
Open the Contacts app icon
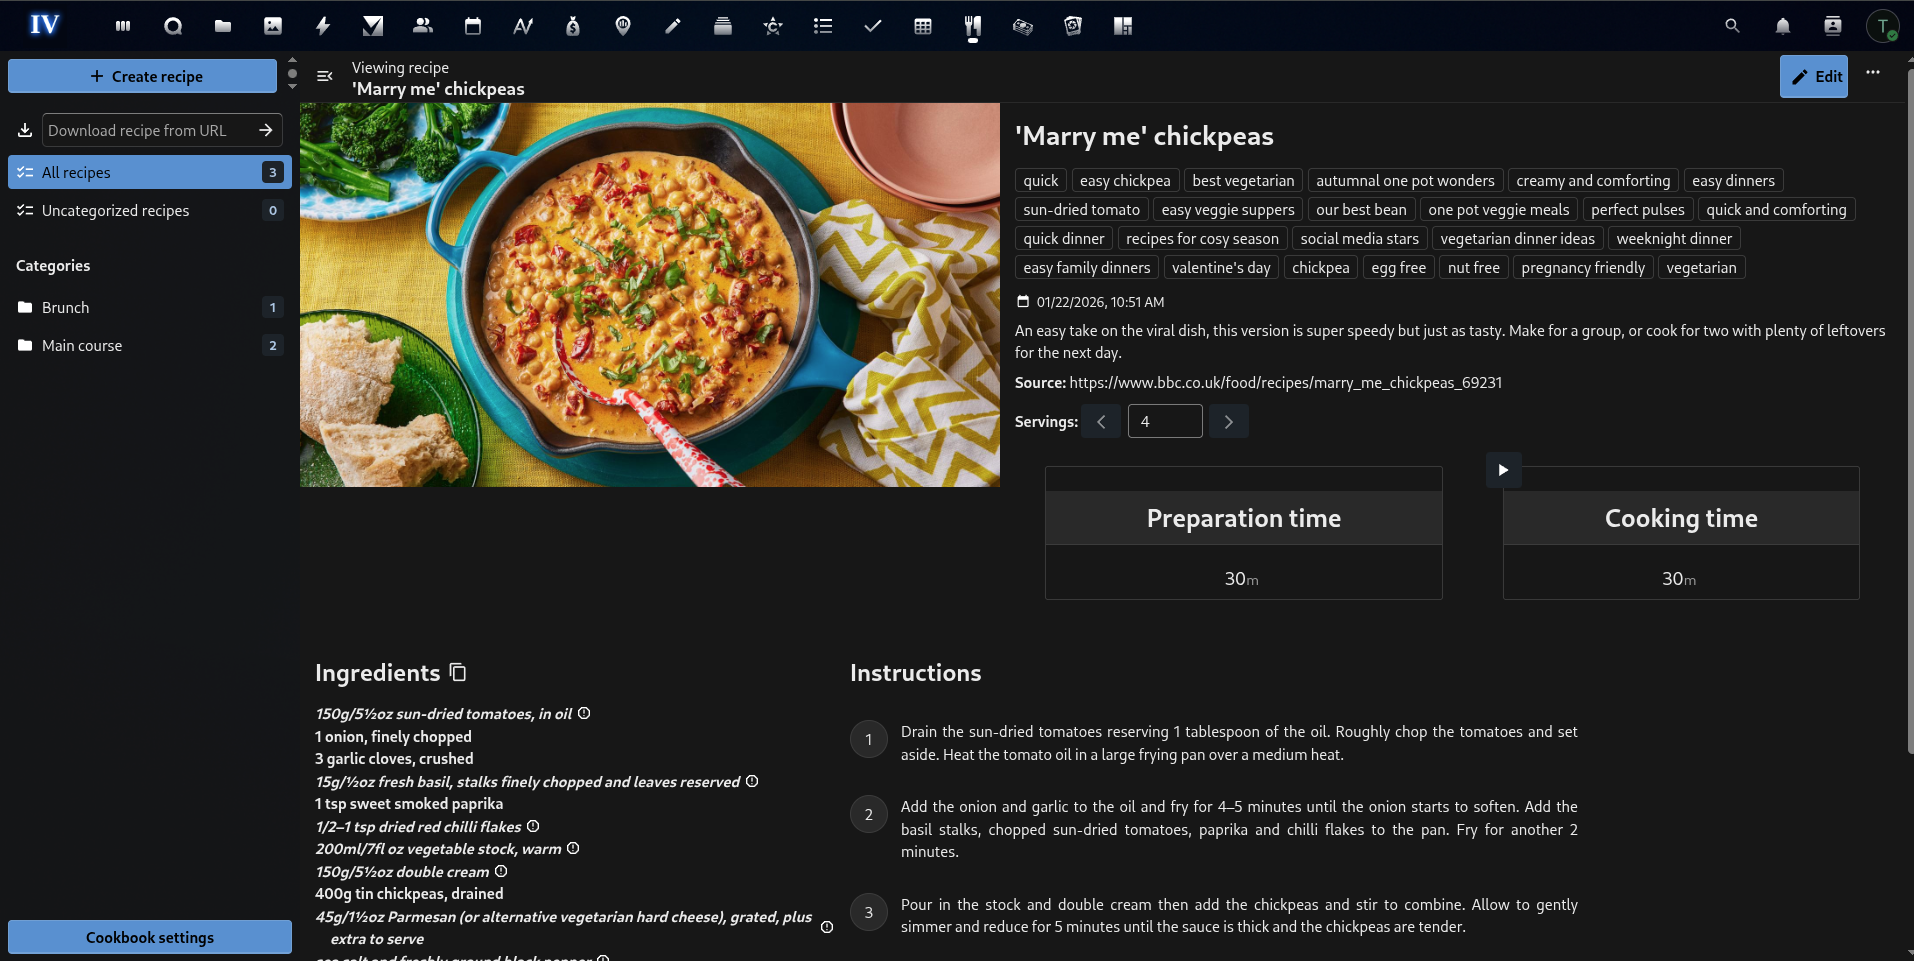(423, 26)
